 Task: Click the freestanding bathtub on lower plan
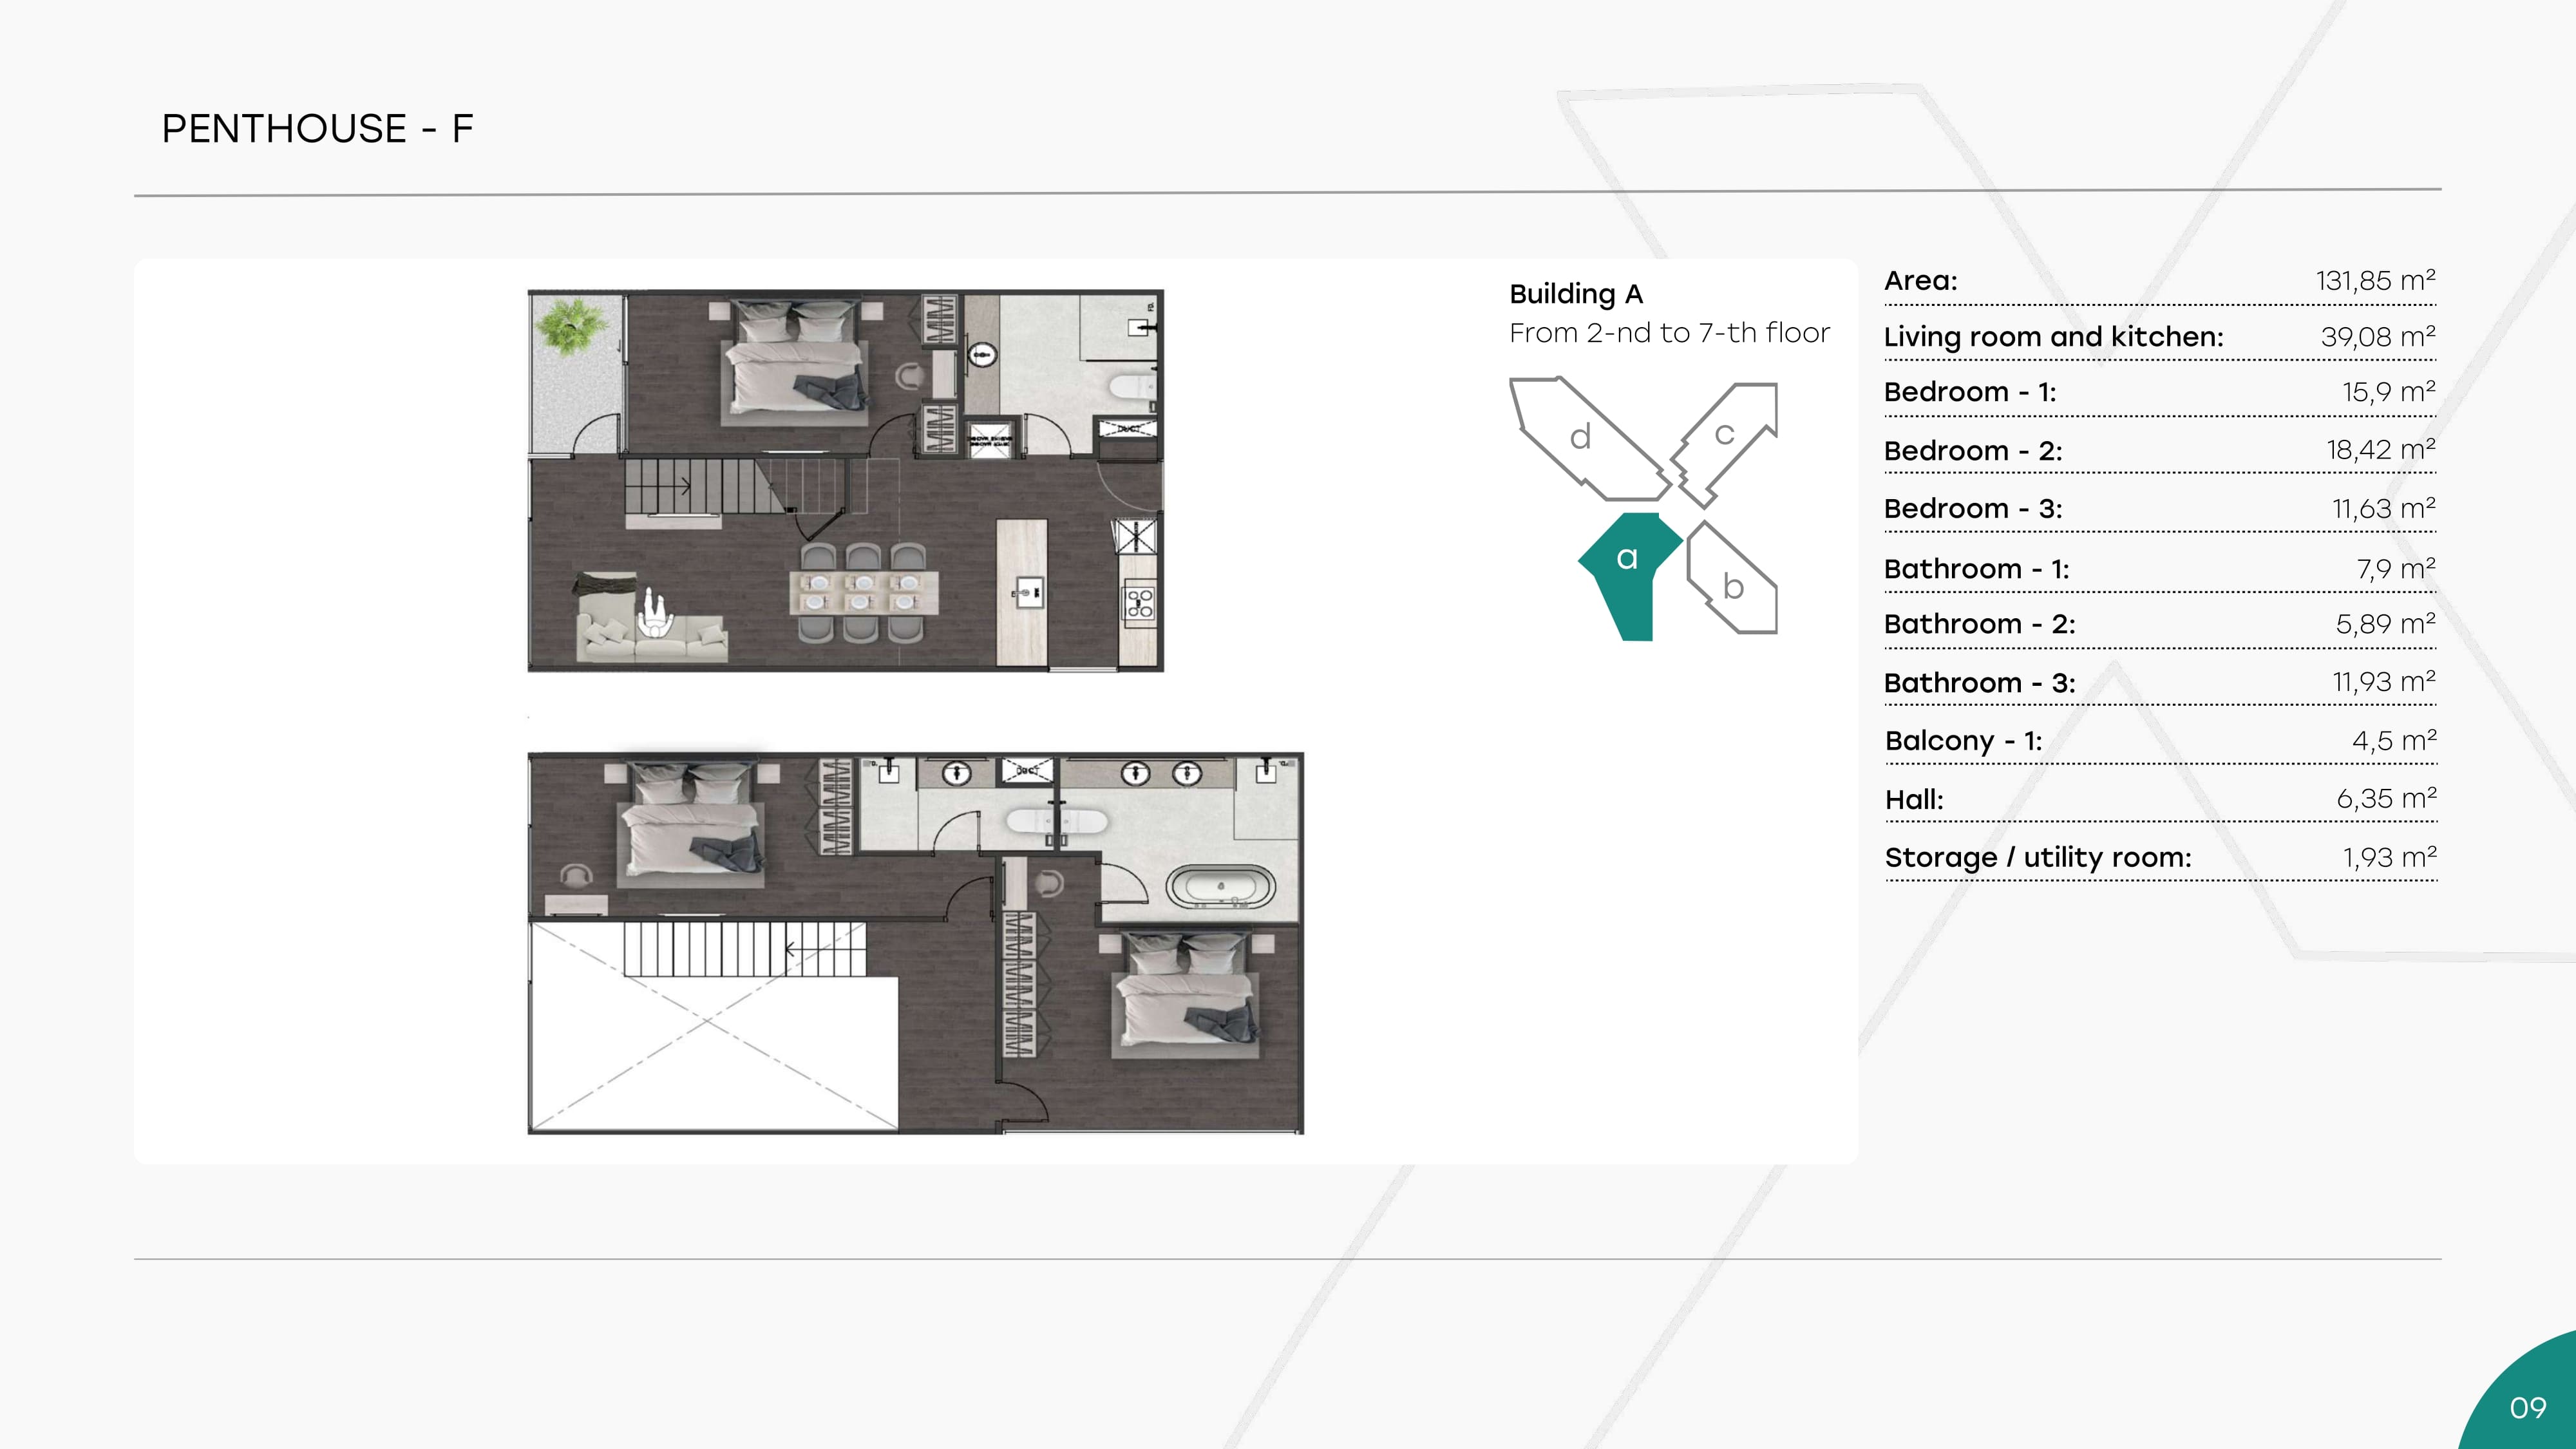pyautogui.click(x=1220, y=886)
